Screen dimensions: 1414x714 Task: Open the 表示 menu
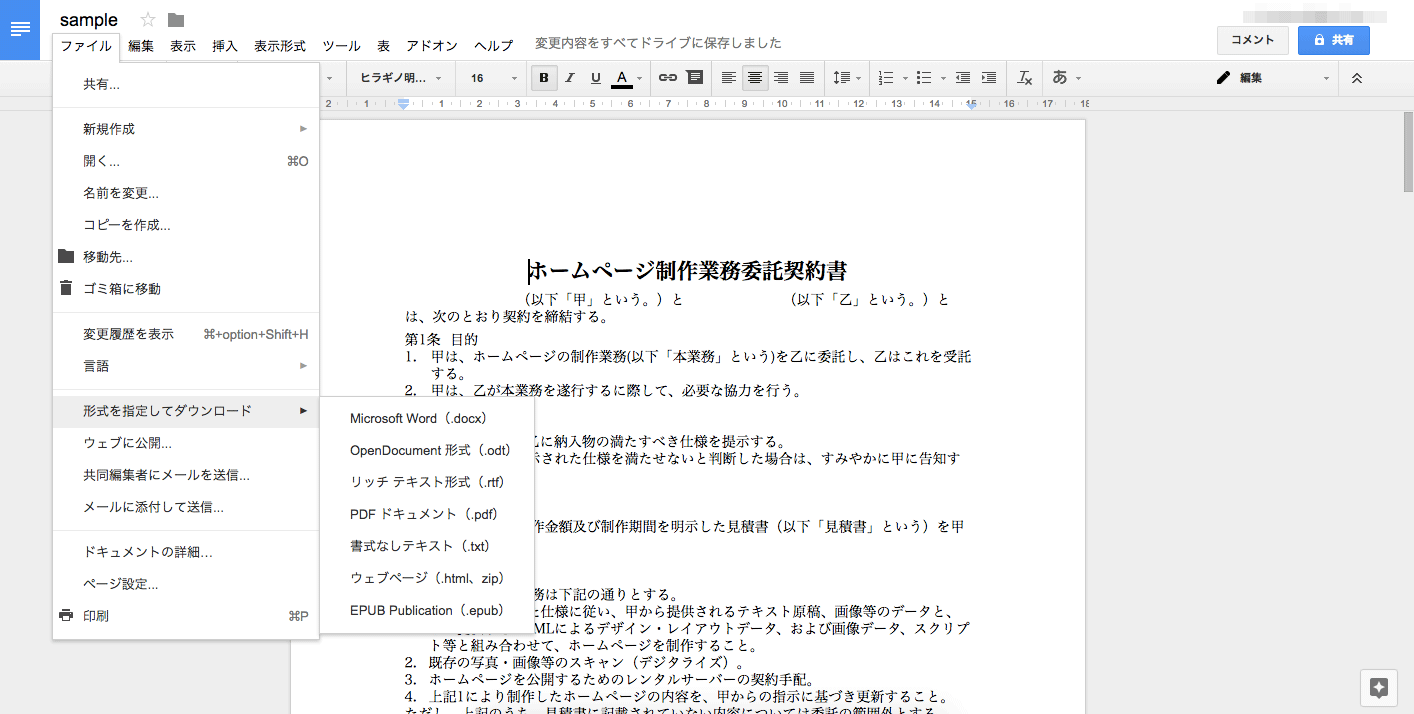pos(183,46)
